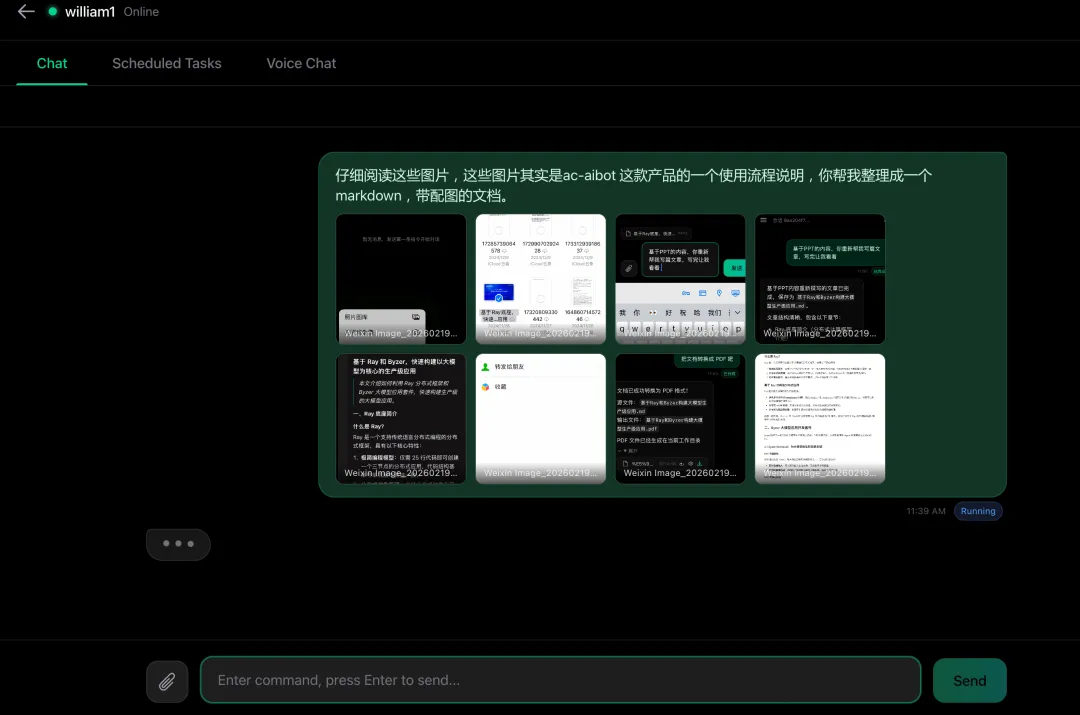Click the 11:39 AM timestamp
Viewport: 1080px width, 715px height.
[926, 511]
